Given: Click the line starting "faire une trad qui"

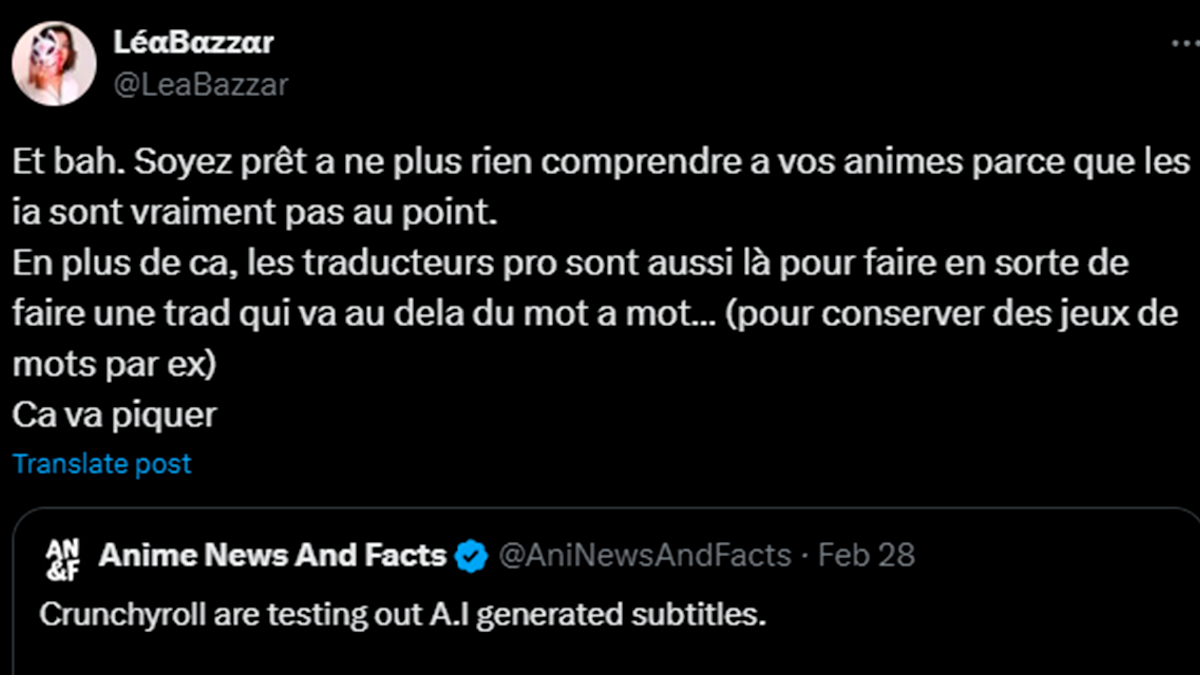Looking at the screenshot, I should point(600,314).
